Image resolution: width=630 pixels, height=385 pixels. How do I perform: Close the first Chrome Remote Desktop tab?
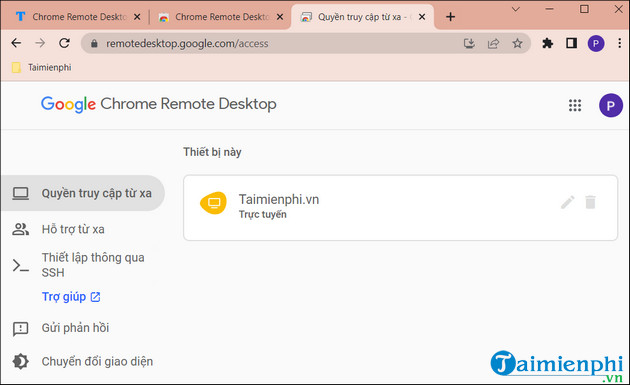pyautogui.click(x=137, y=17)
